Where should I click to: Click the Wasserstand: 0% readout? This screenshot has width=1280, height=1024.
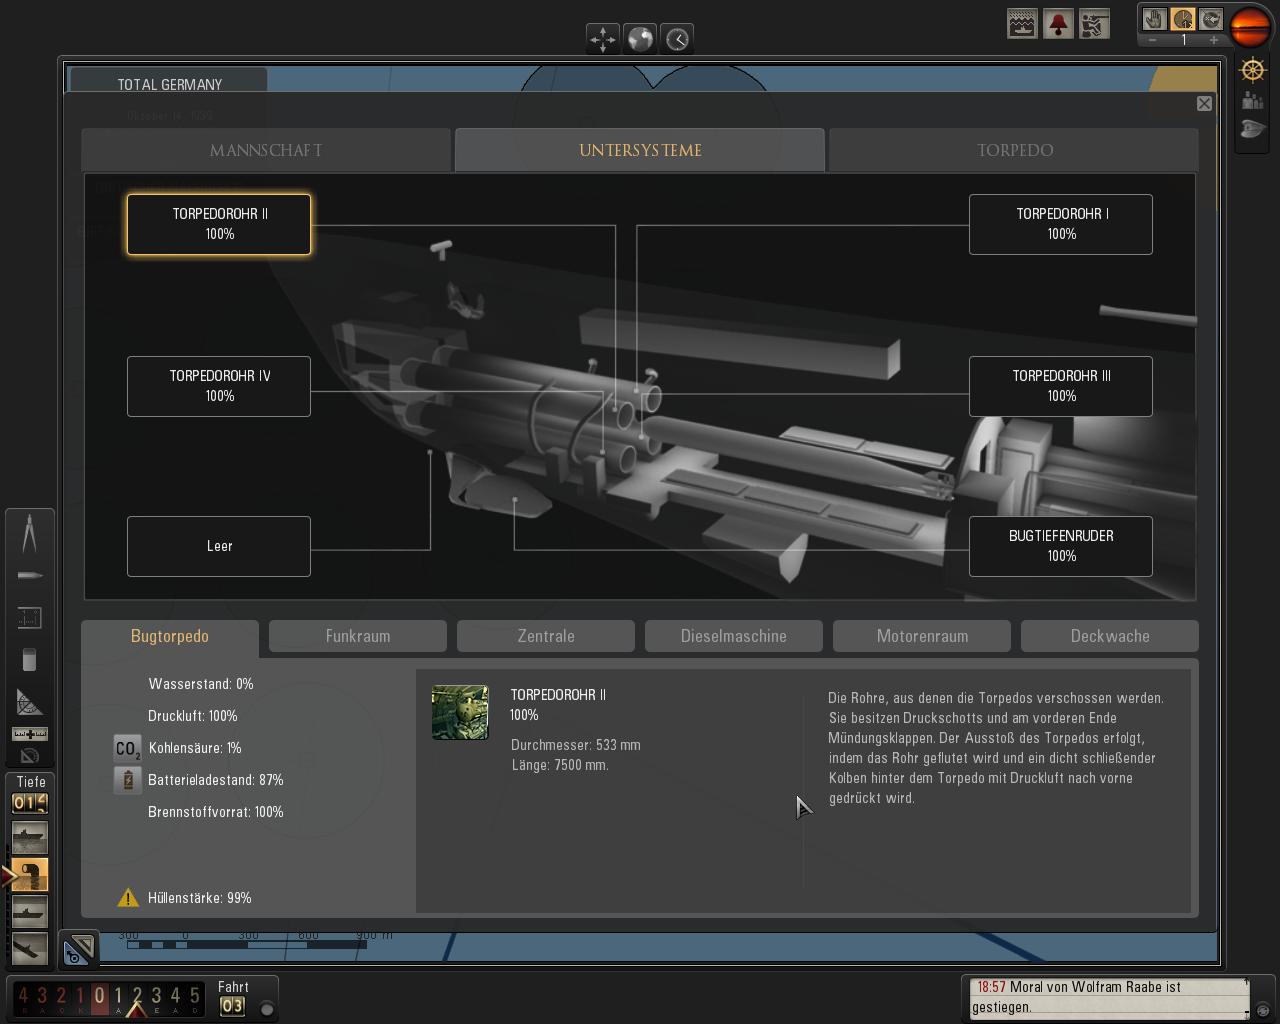coord(201,684)
